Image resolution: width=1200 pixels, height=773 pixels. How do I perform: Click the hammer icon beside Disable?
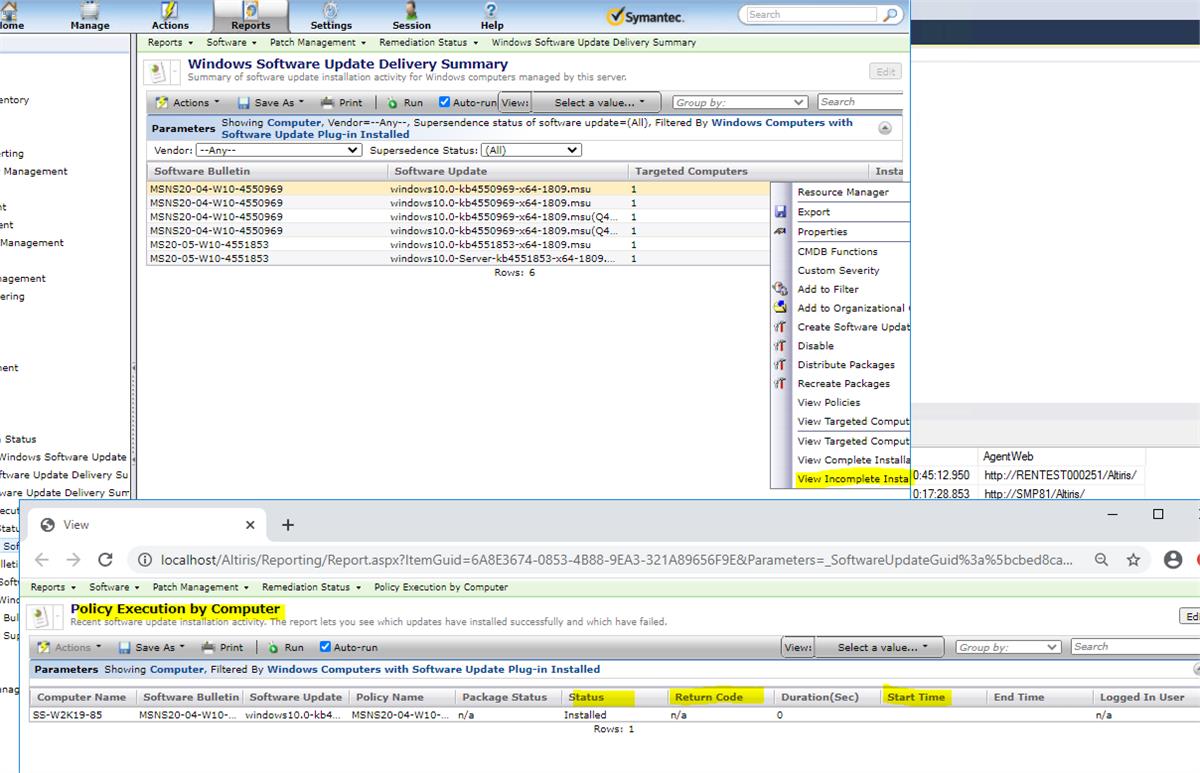pos(781,346)
